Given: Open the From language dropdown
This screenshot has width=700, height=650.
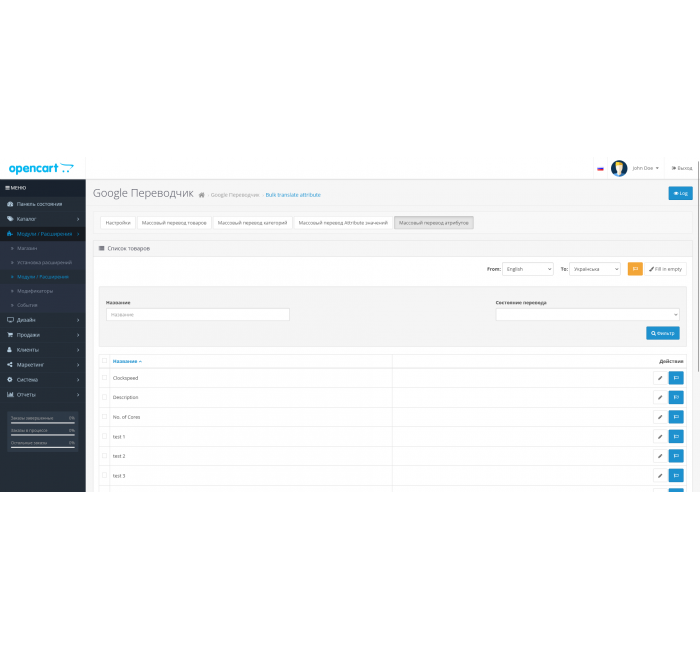Looking at the screenshot, I should [528, 269].
